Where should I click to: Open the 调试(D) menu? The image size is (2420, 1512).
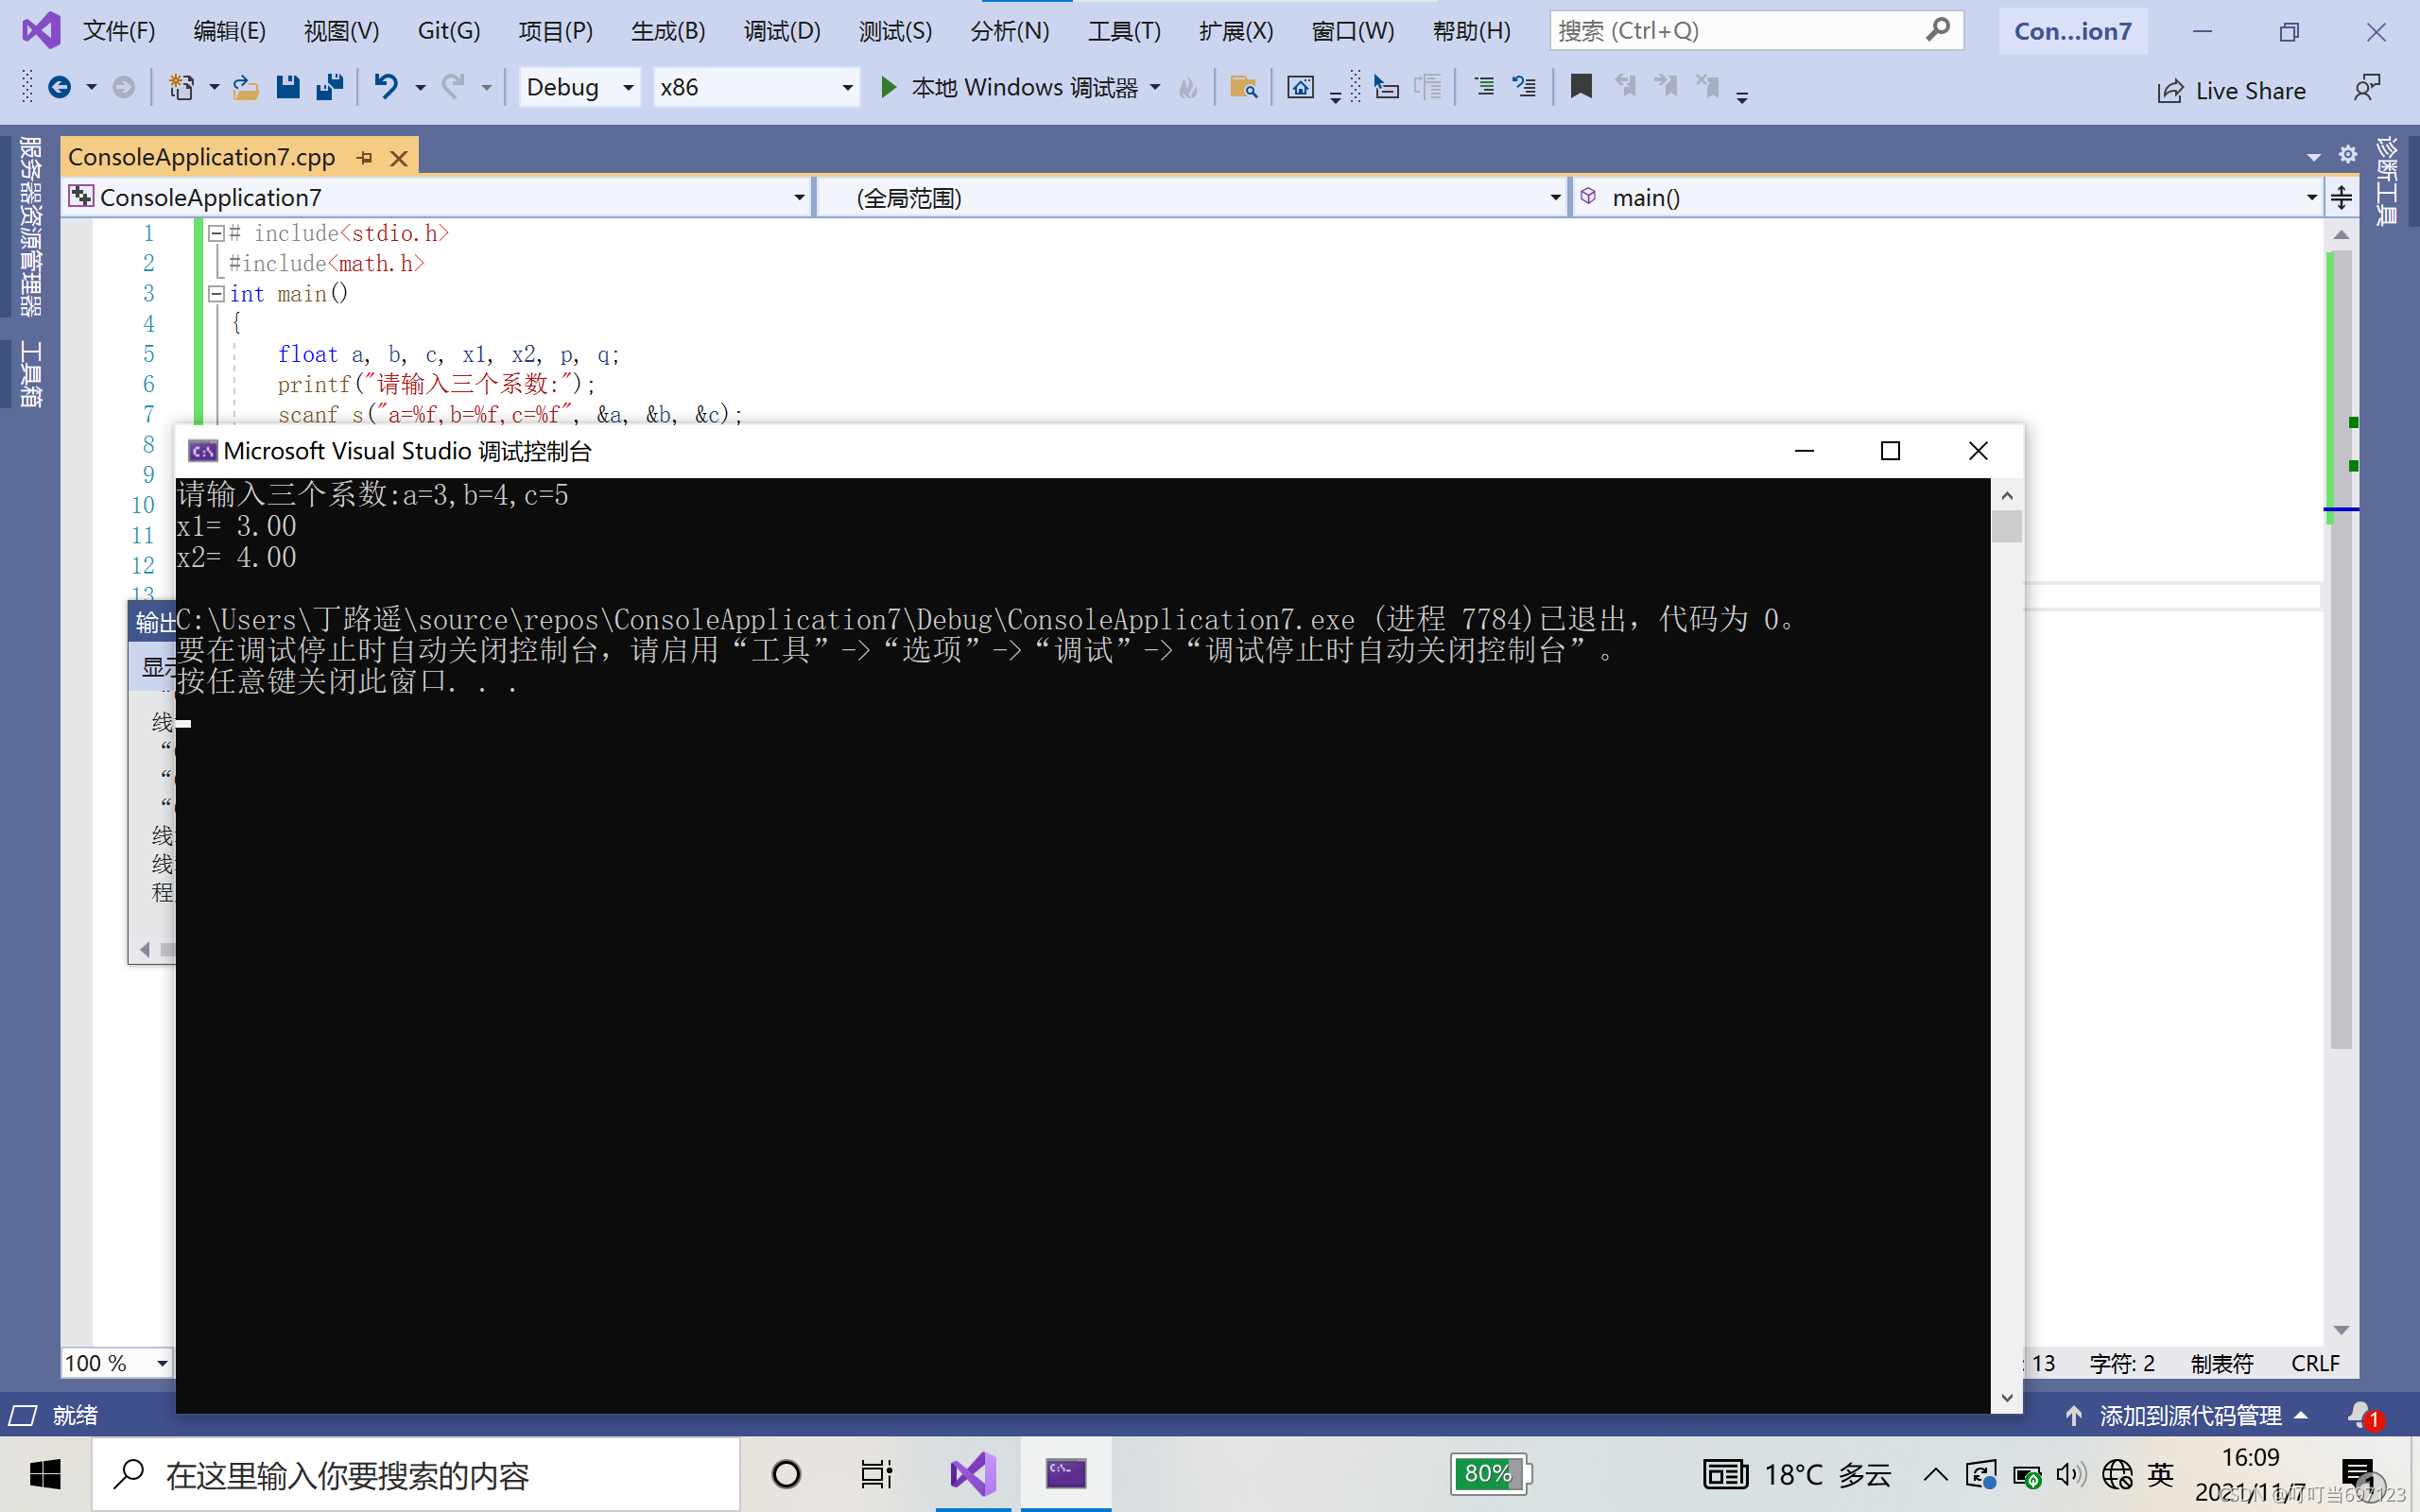782,31
